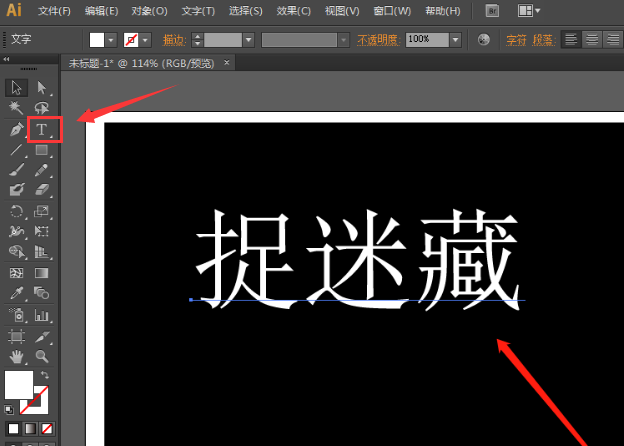Open stroke weight dropdown
This screenshot has height=446, width=624.
249,40
